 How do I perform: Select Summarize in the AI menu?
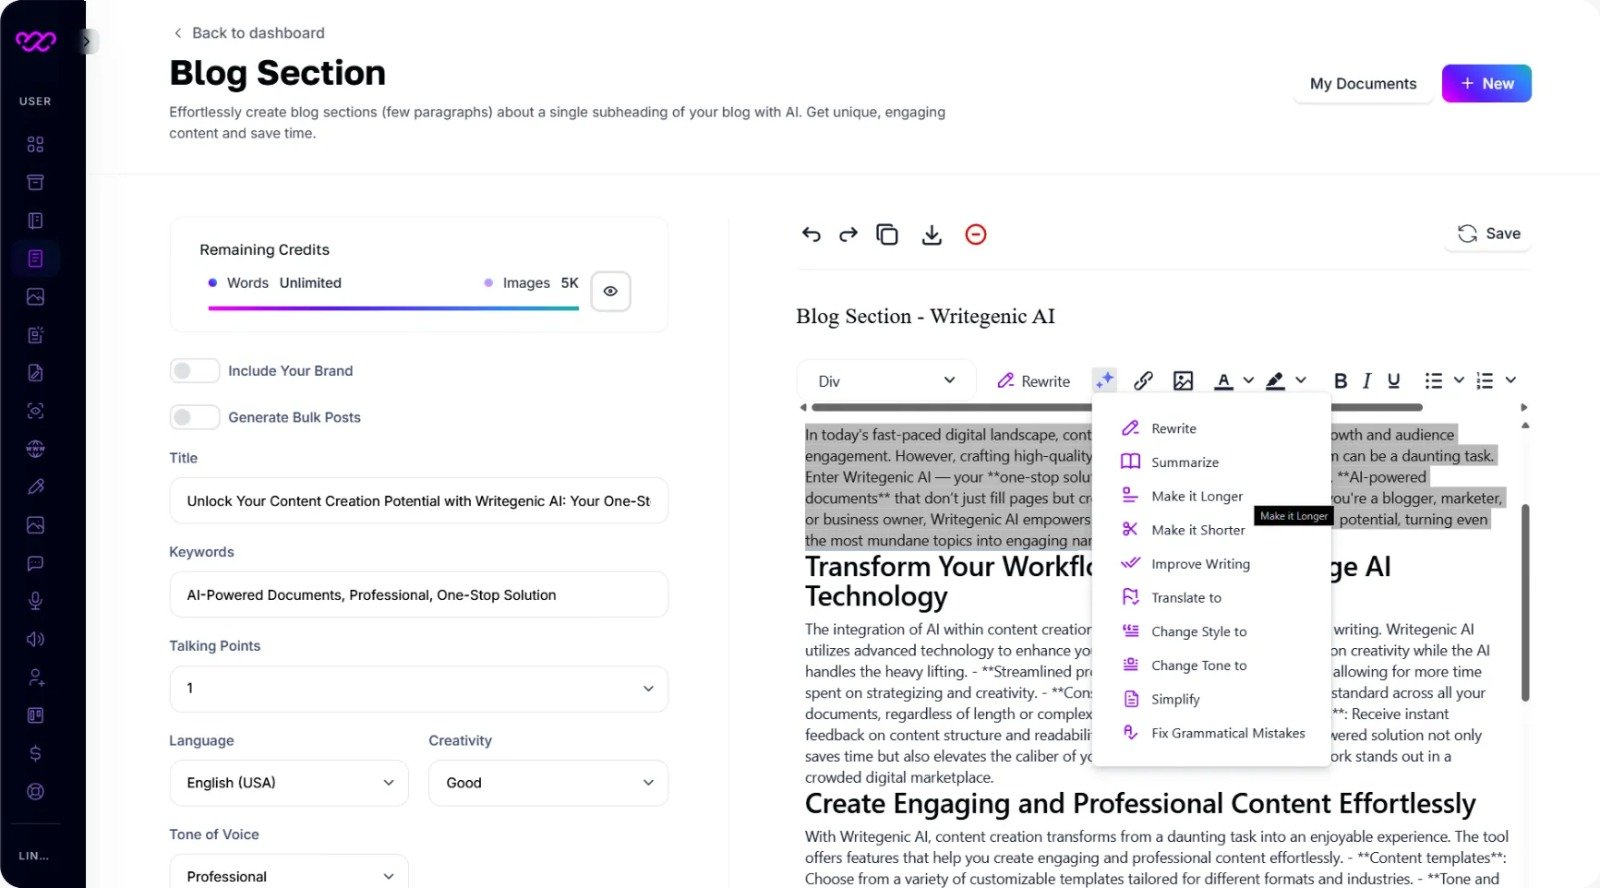click(1211, 462)
